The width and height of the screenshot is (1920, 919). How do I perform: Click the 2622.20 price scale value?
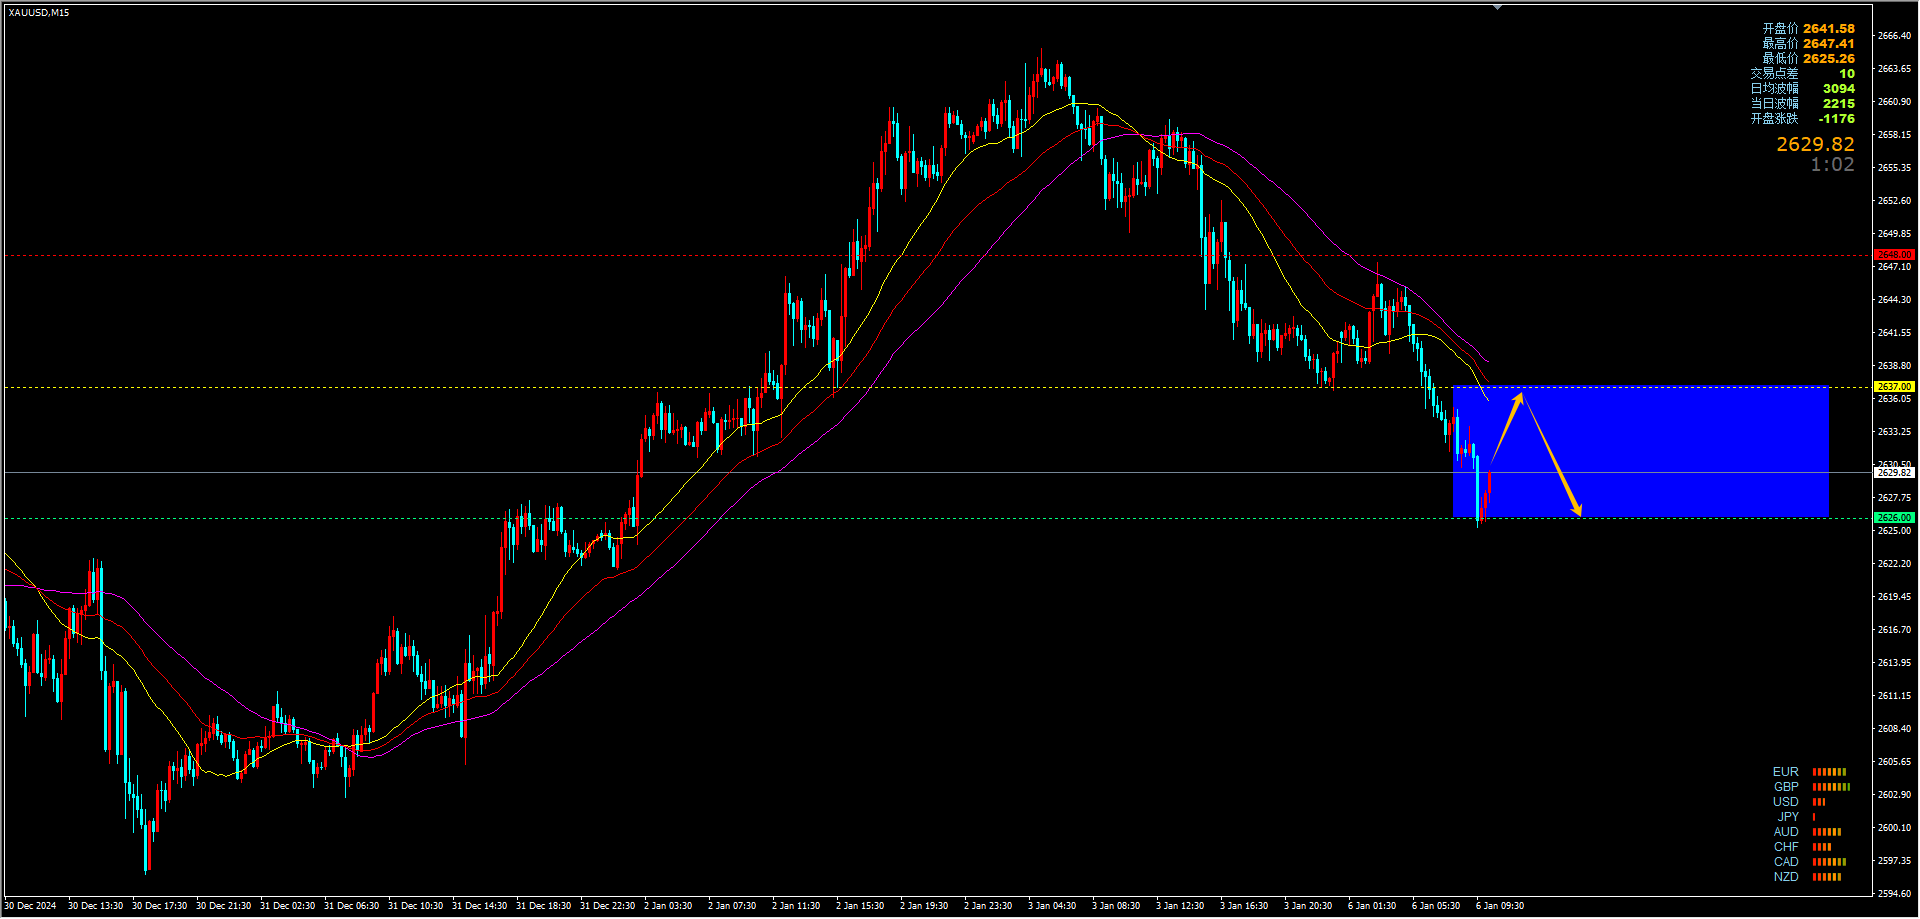[x=1894, y=564]
